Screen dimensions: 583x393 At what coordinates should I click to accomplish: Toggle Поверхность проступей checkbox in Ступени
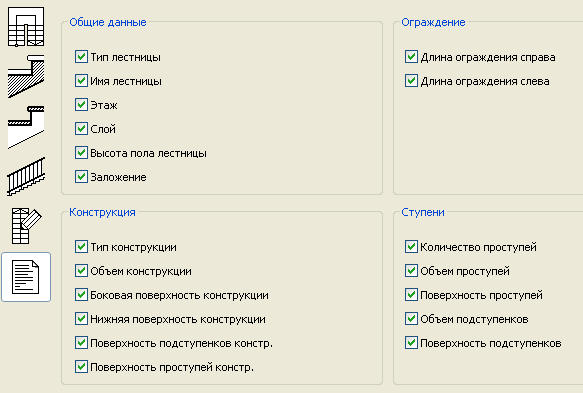coord(411,295)
